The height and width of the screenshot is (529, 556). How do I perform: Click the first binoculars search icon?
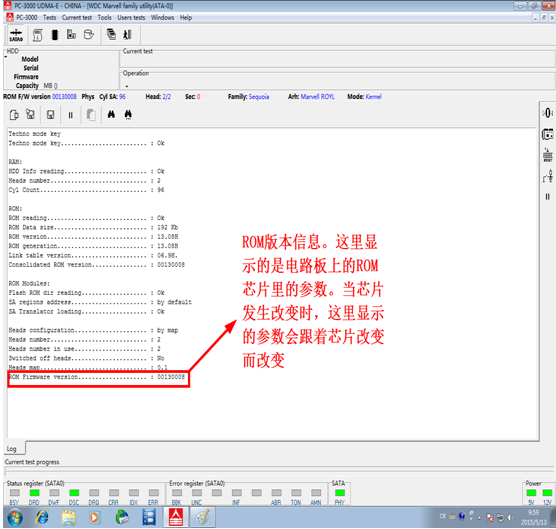111,115
